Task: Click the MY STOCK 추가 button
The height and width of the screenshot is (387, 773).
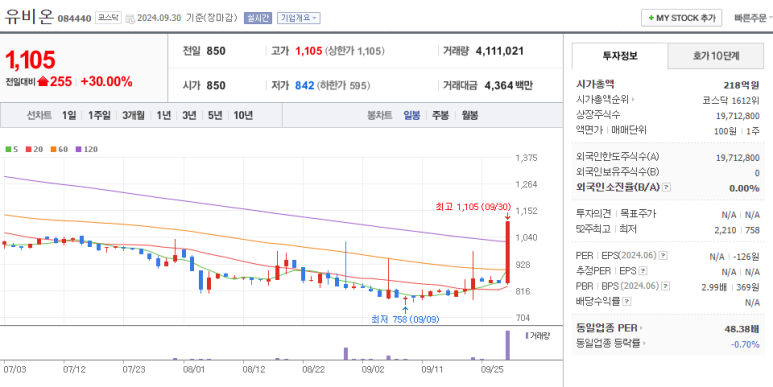Action: pos(681,18)
